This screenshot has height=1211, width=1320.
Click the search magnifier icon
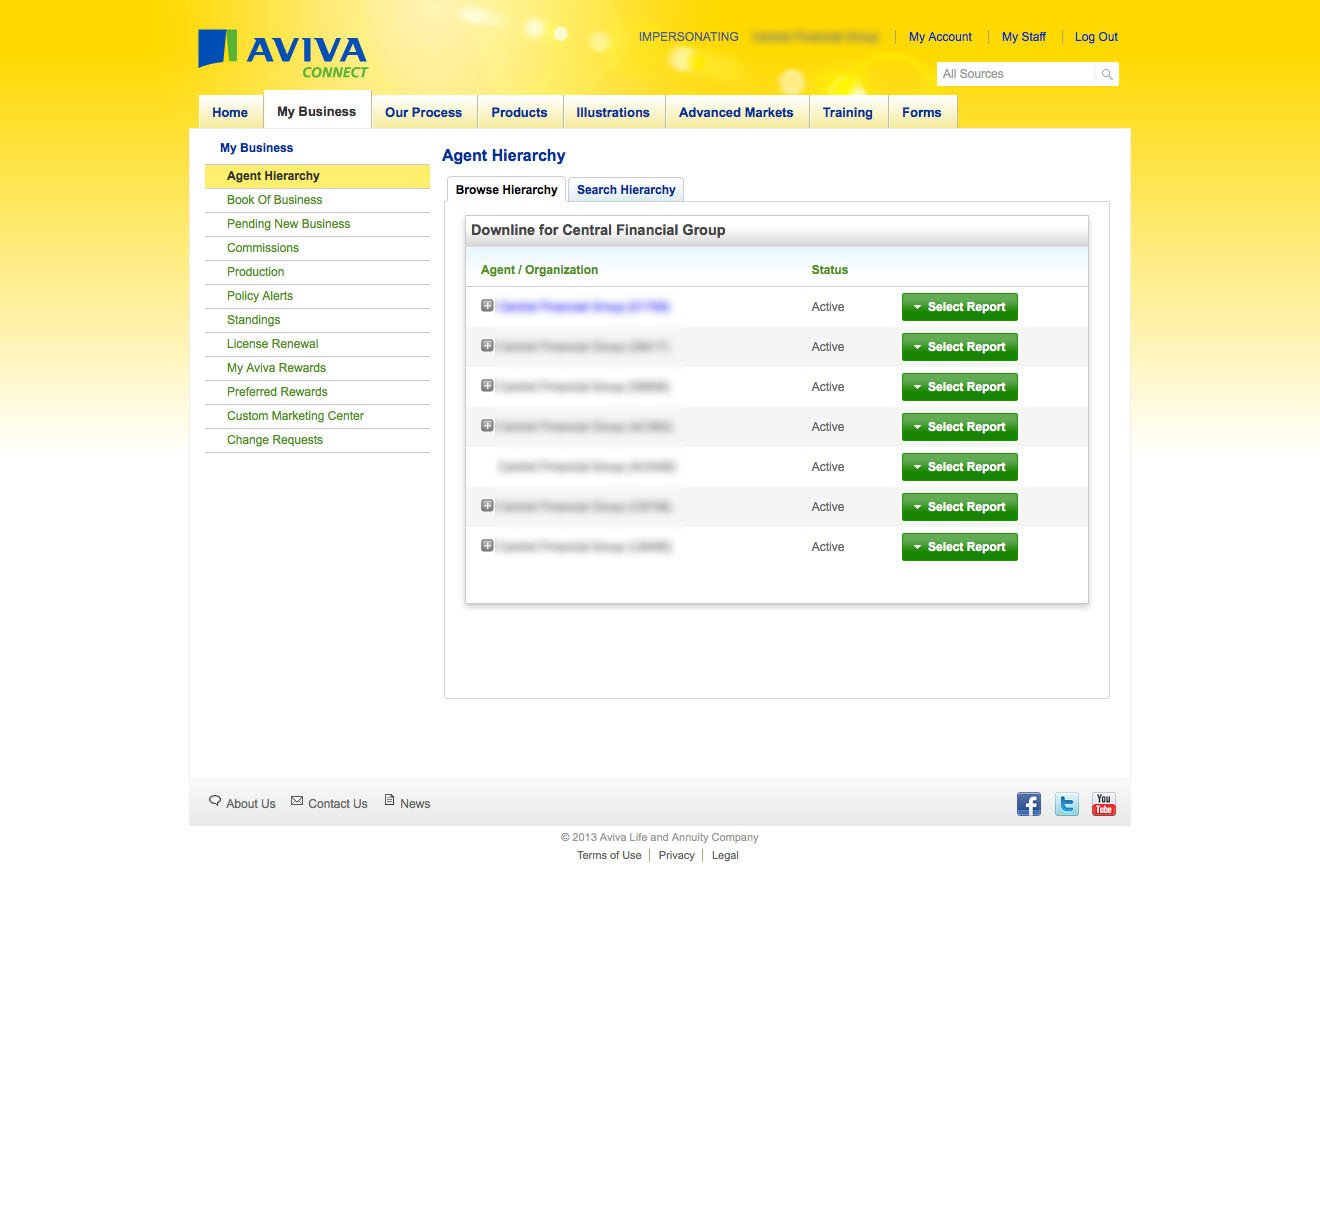click(x=1107, y=74)
